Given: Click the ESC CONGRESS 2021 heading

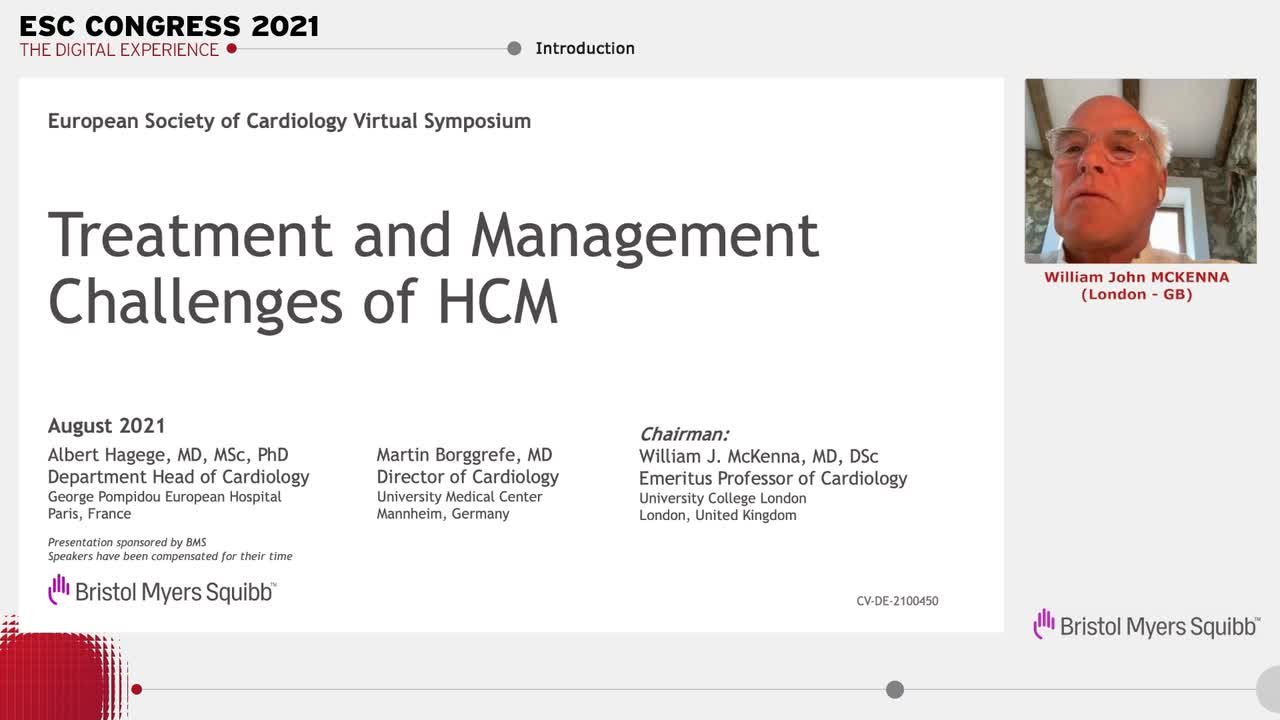Looking at the screenshot, I should 169,26.
